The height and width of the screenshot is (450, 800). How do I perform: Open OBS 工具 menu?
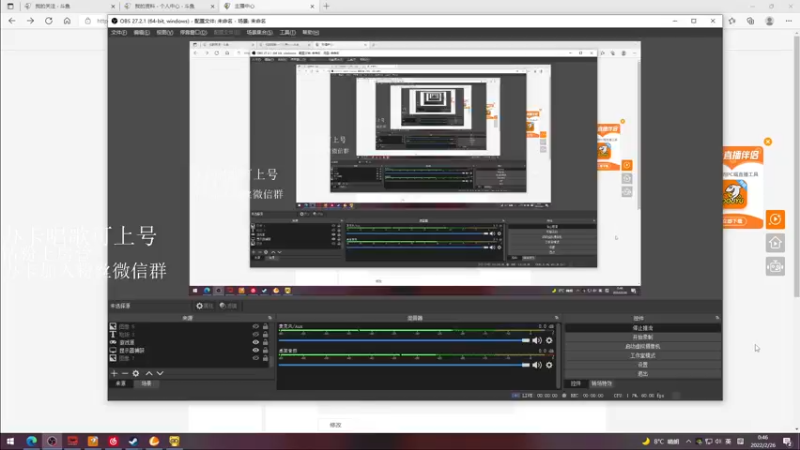coord(287,32)
